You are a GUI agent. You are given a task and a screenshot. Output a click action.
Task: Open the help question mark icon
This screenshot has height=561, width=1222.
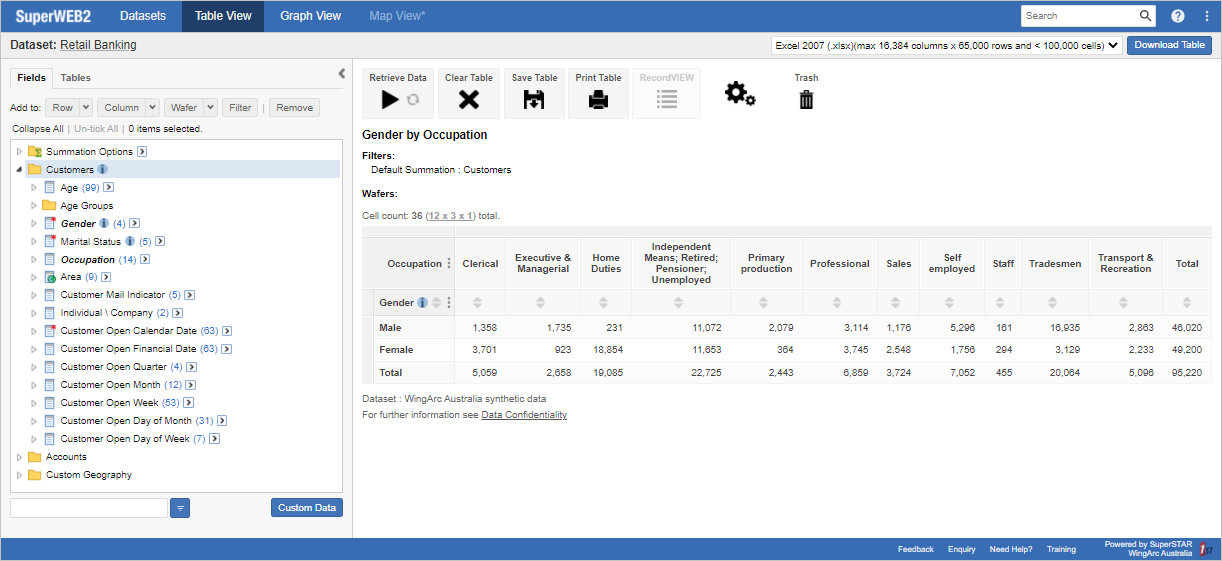pyautogui.click(x=1178, y=16)
